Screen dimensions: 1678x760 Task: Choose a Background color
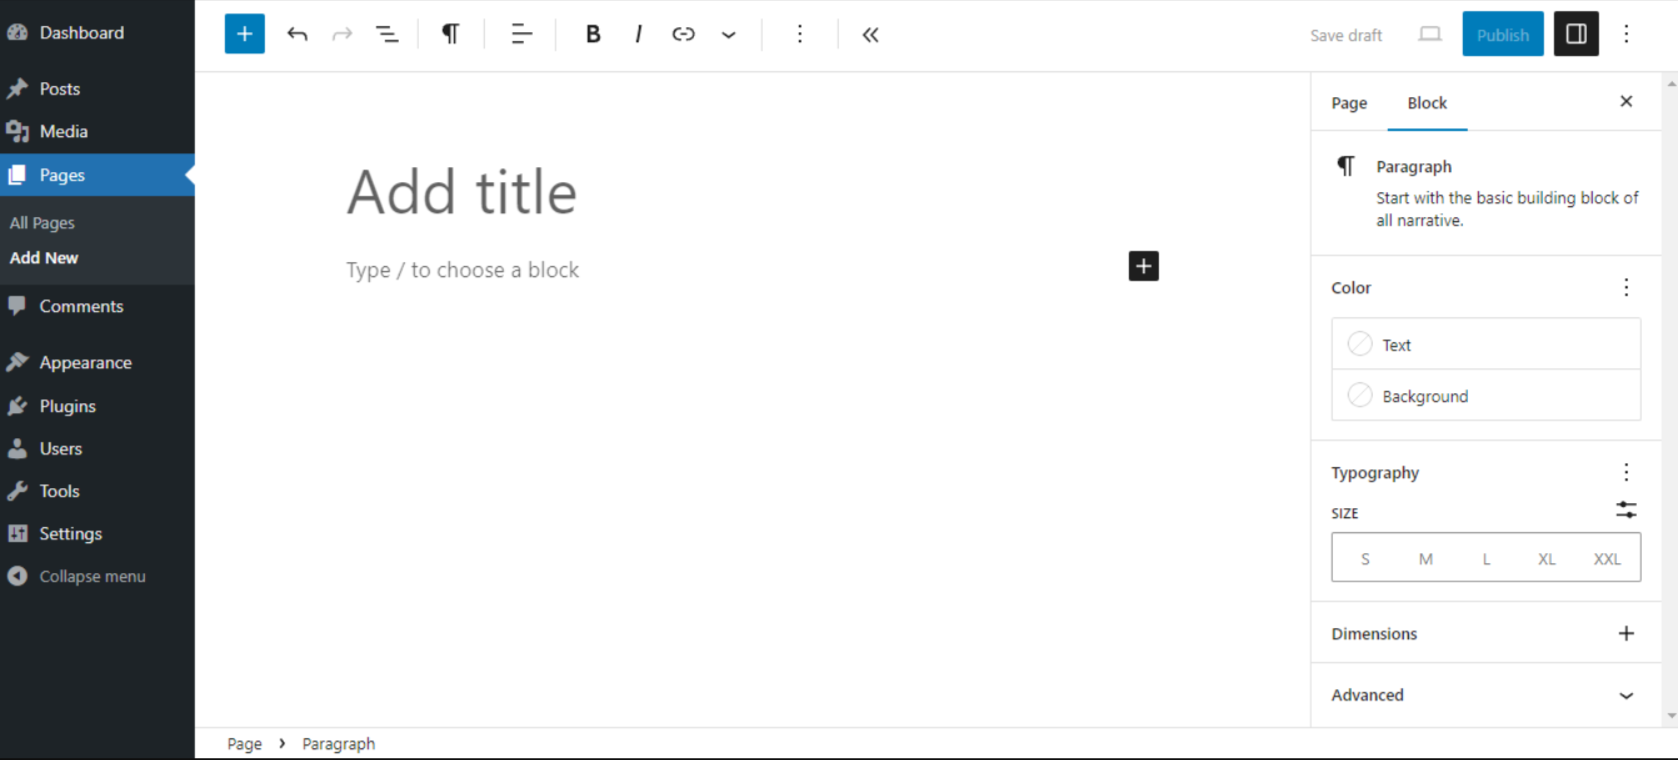coord(1486,396)
